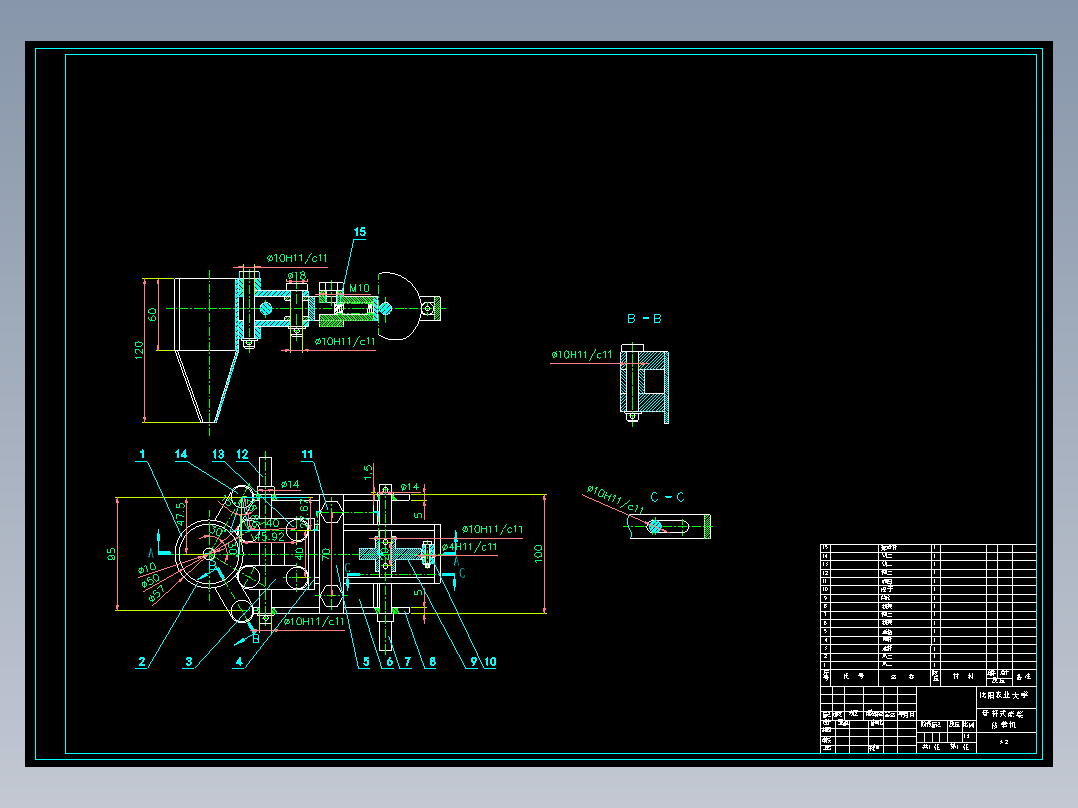Select the Ø4H11/c11 pin fit callout
Image resolution: width=1078 pixels, height=808 pixels.
click(x=471, y=547)
